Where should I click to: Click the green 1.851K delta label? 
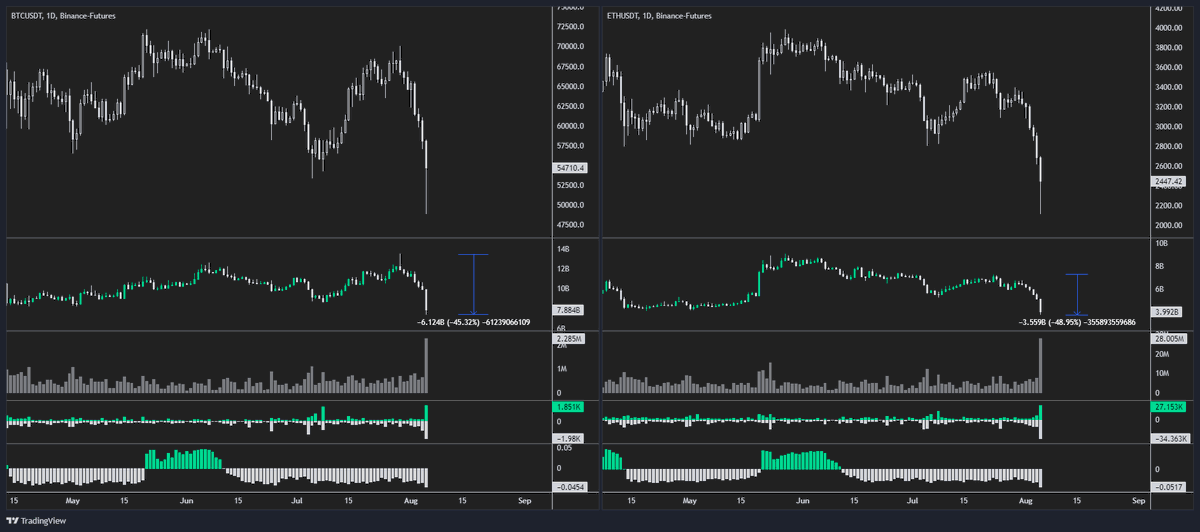pyautogui.click(x=569, y=408)
